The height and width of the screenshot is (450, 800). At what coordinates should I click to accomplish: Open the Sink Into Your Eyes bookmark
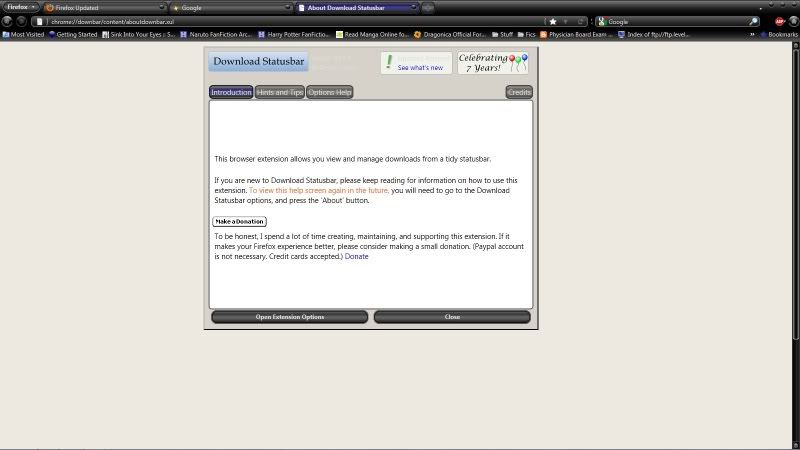(138, 34)
